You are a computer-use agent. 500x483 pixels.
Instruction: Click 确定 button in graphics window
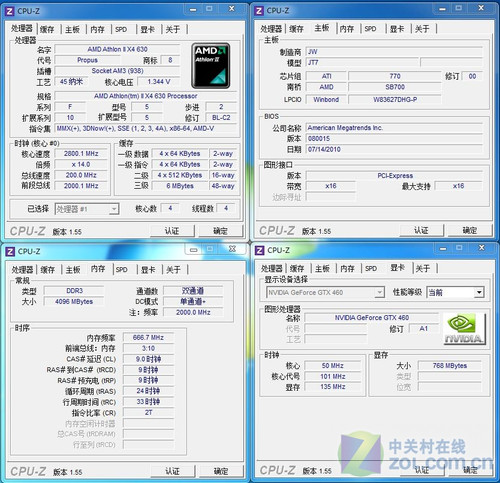tap(470, 470)
